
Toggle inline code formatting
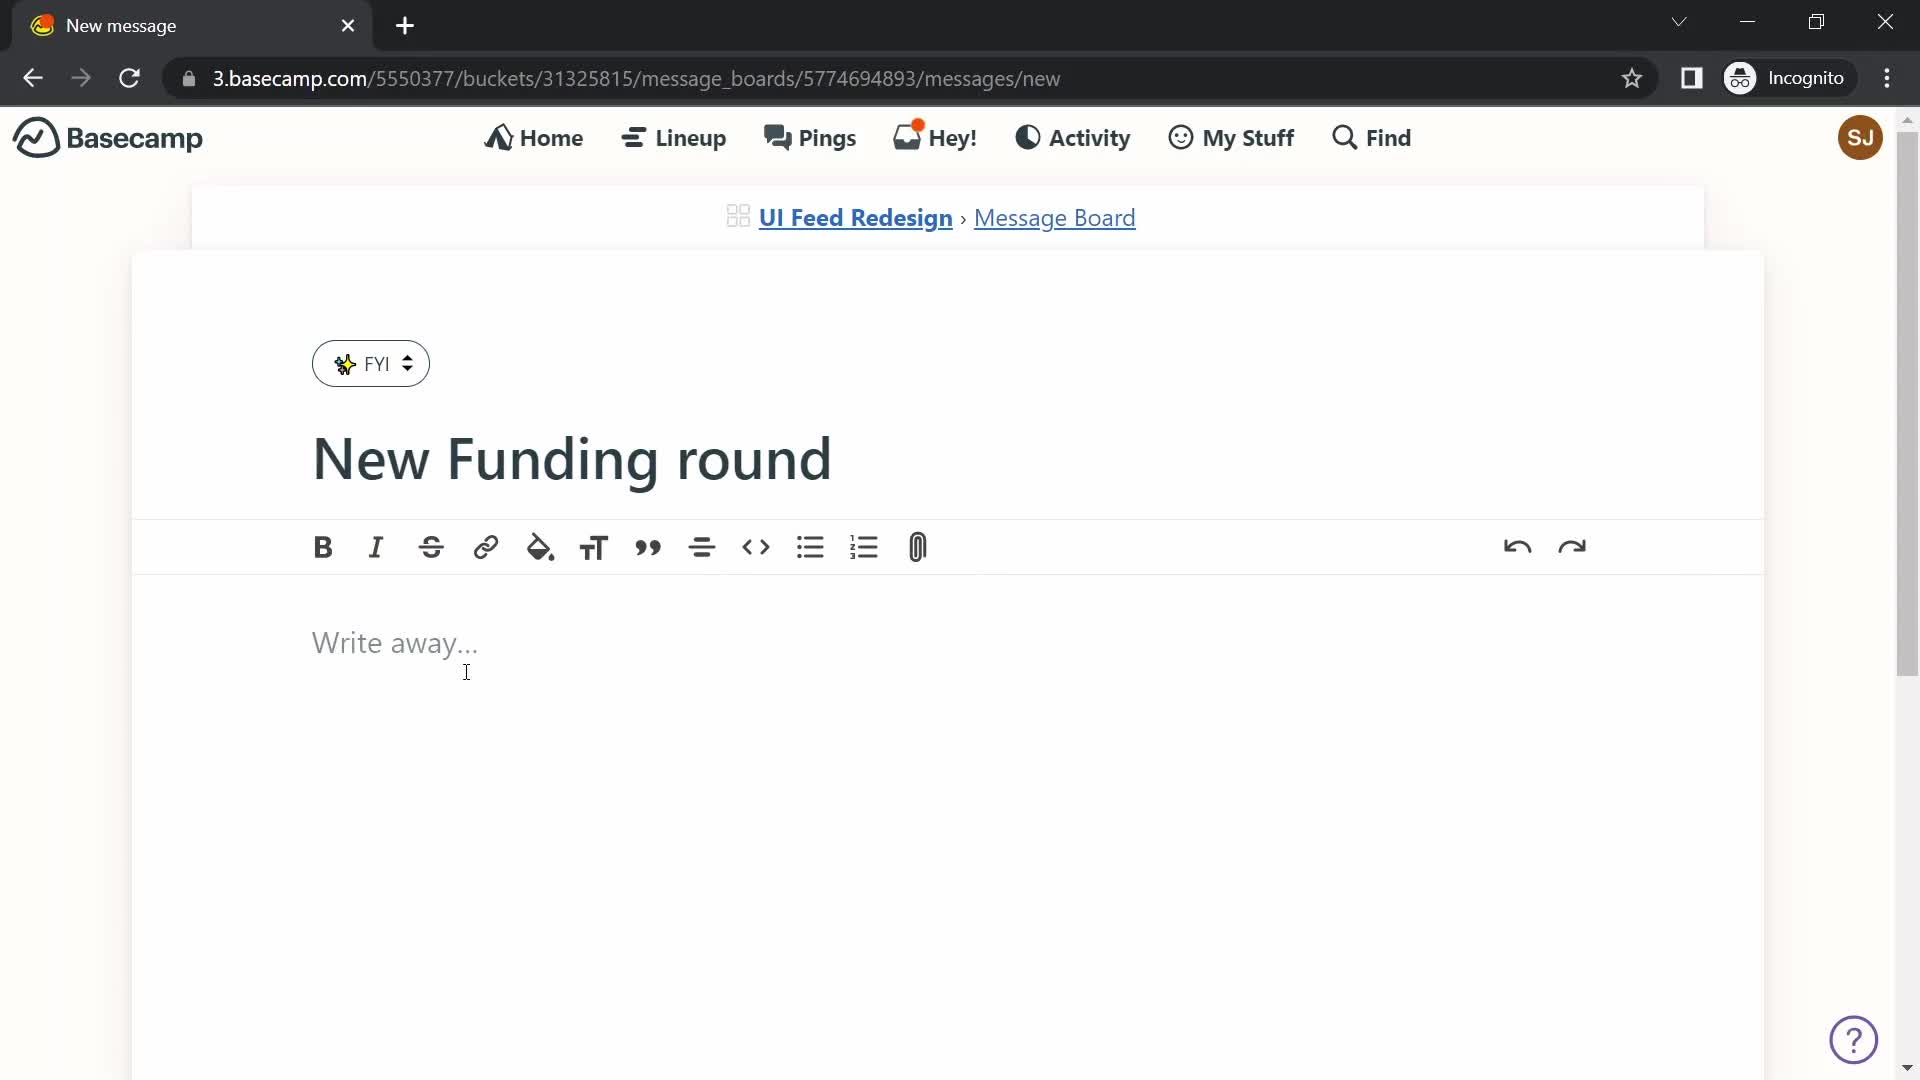coord(758,547)
